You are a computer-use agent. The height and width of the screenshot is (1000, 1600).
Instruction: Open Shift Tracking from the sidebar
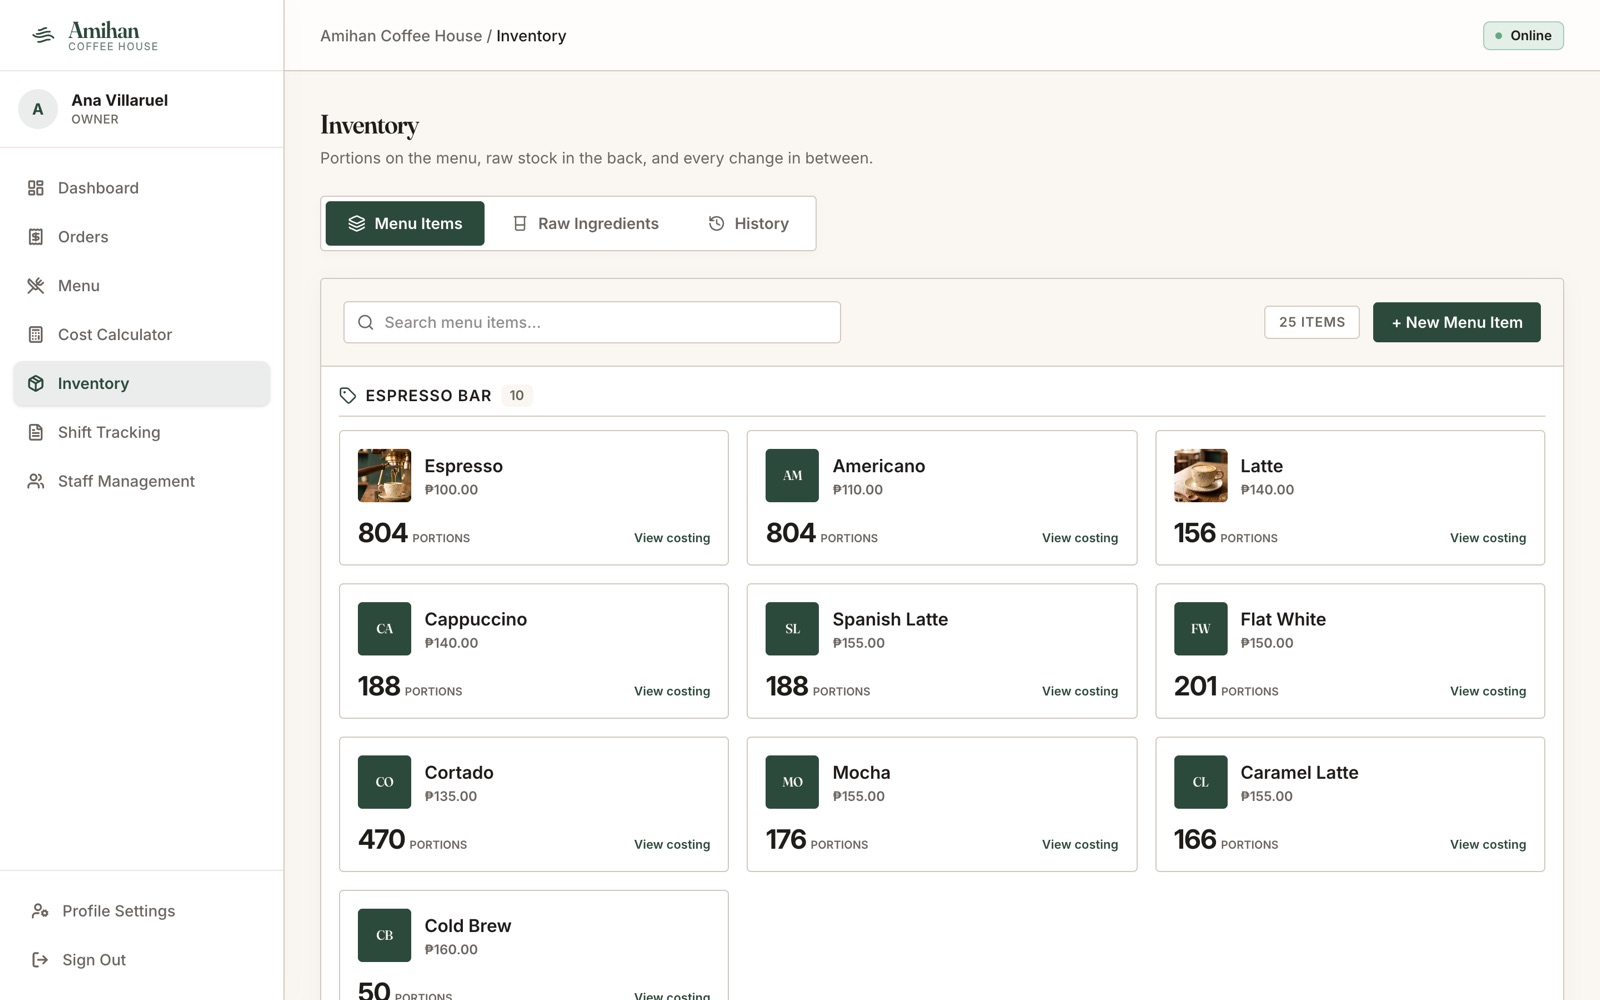(141, 433)
